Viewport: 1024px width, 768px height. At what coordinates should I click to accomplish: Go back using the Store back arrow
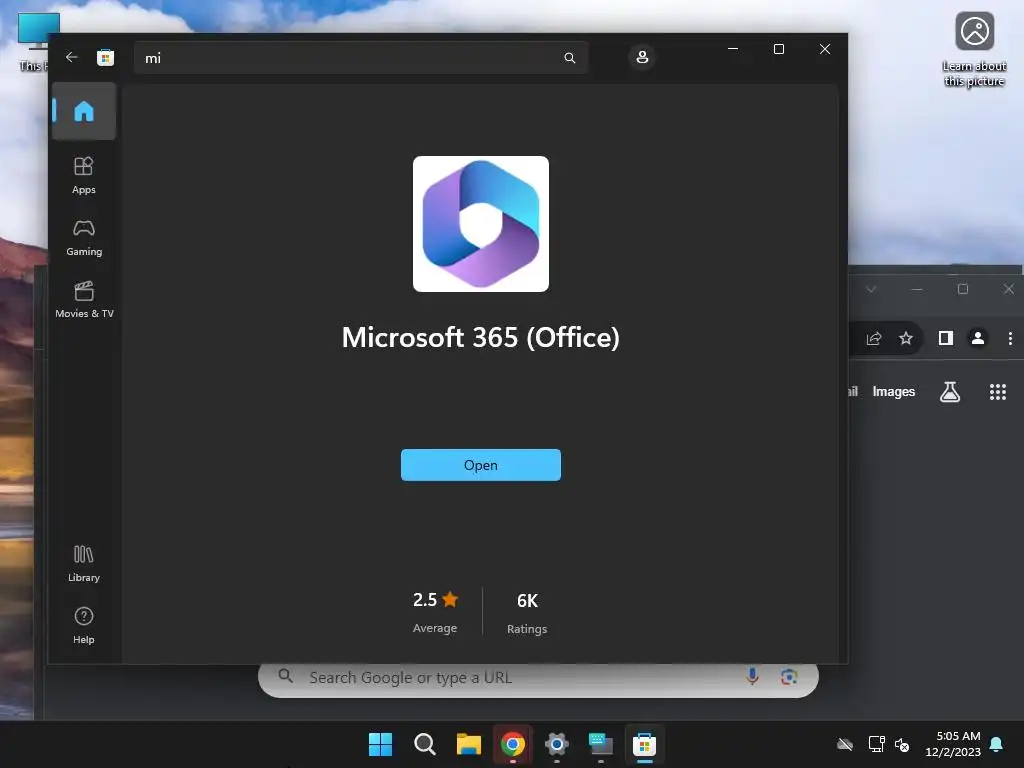tap(71, 57)
